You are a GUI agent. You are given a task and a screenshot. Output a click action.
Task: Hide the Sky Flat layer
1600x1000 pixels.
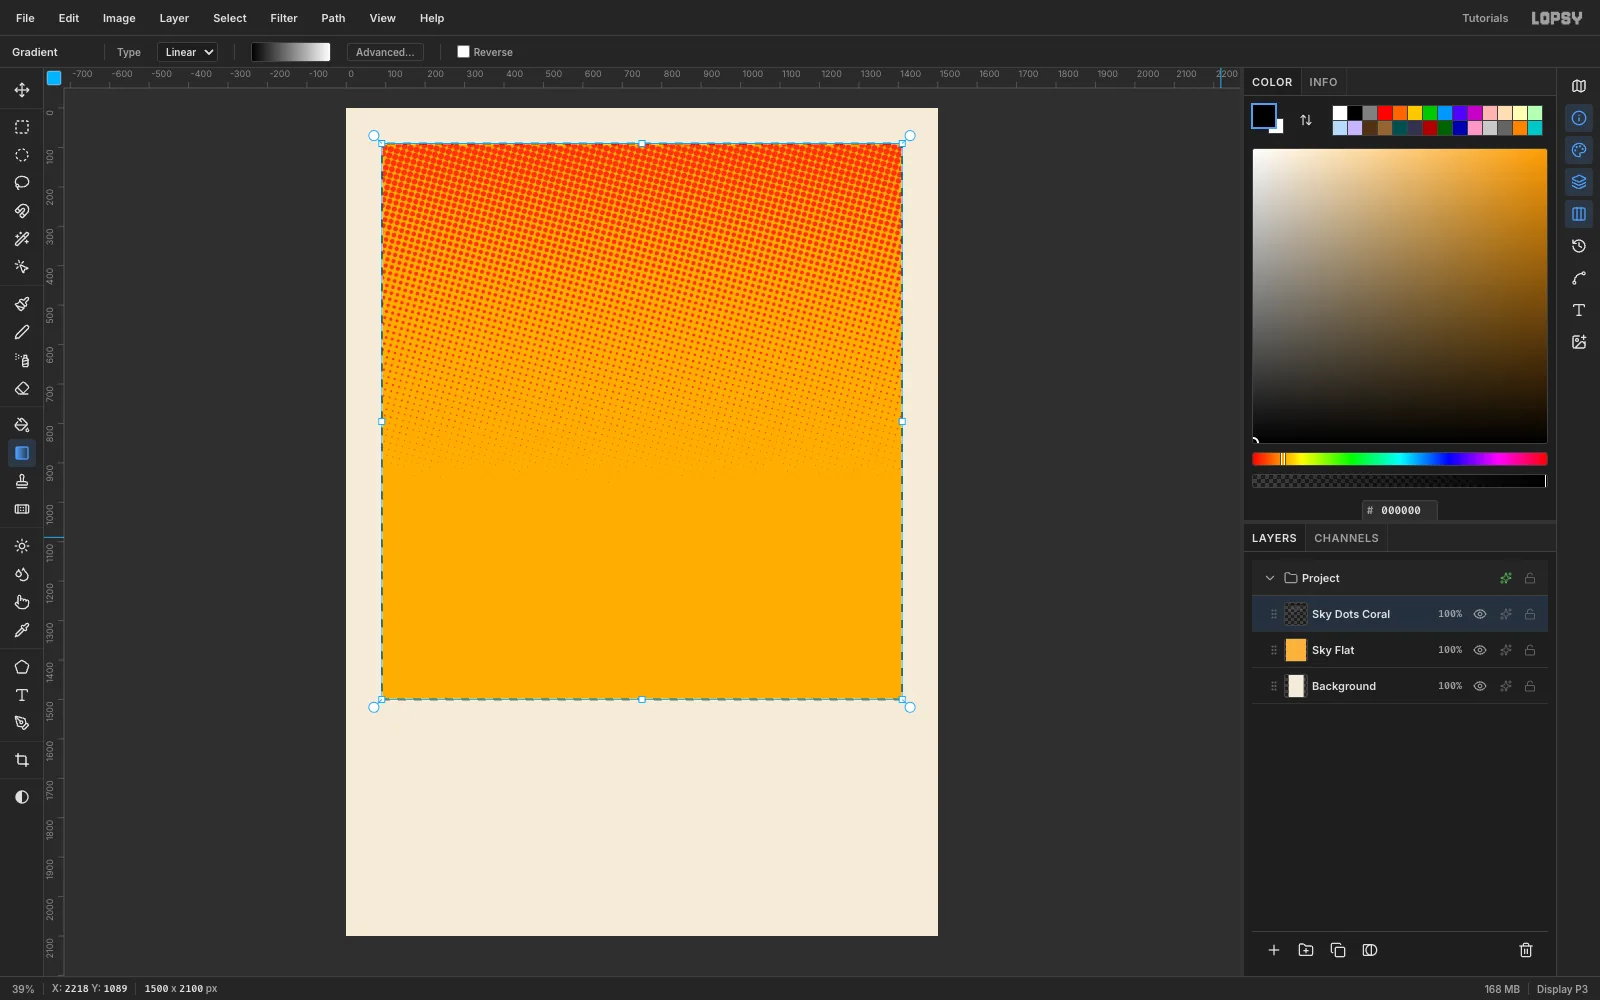click(1480, 650)
